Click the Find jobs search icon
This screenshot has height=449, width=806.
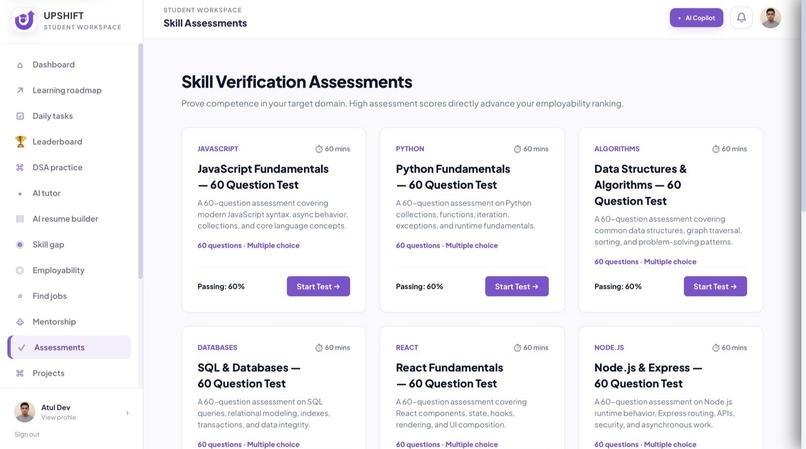click(x=20, y=296)
